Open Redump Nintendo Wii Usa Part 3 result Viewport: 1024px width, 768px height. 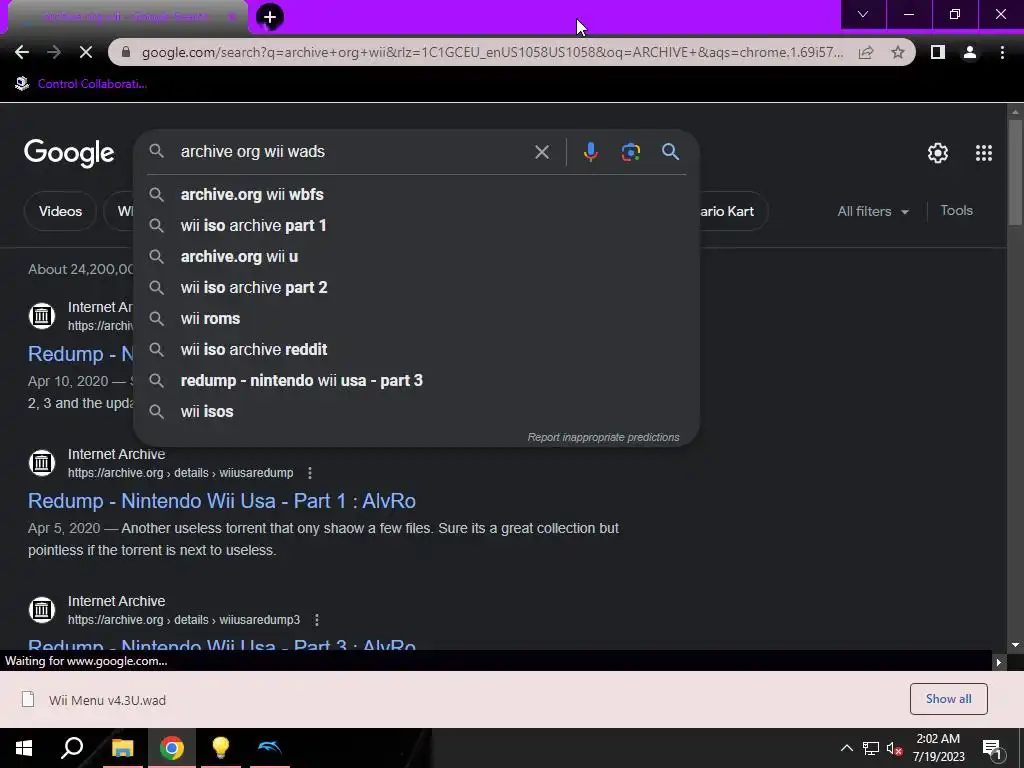(222, 643)
